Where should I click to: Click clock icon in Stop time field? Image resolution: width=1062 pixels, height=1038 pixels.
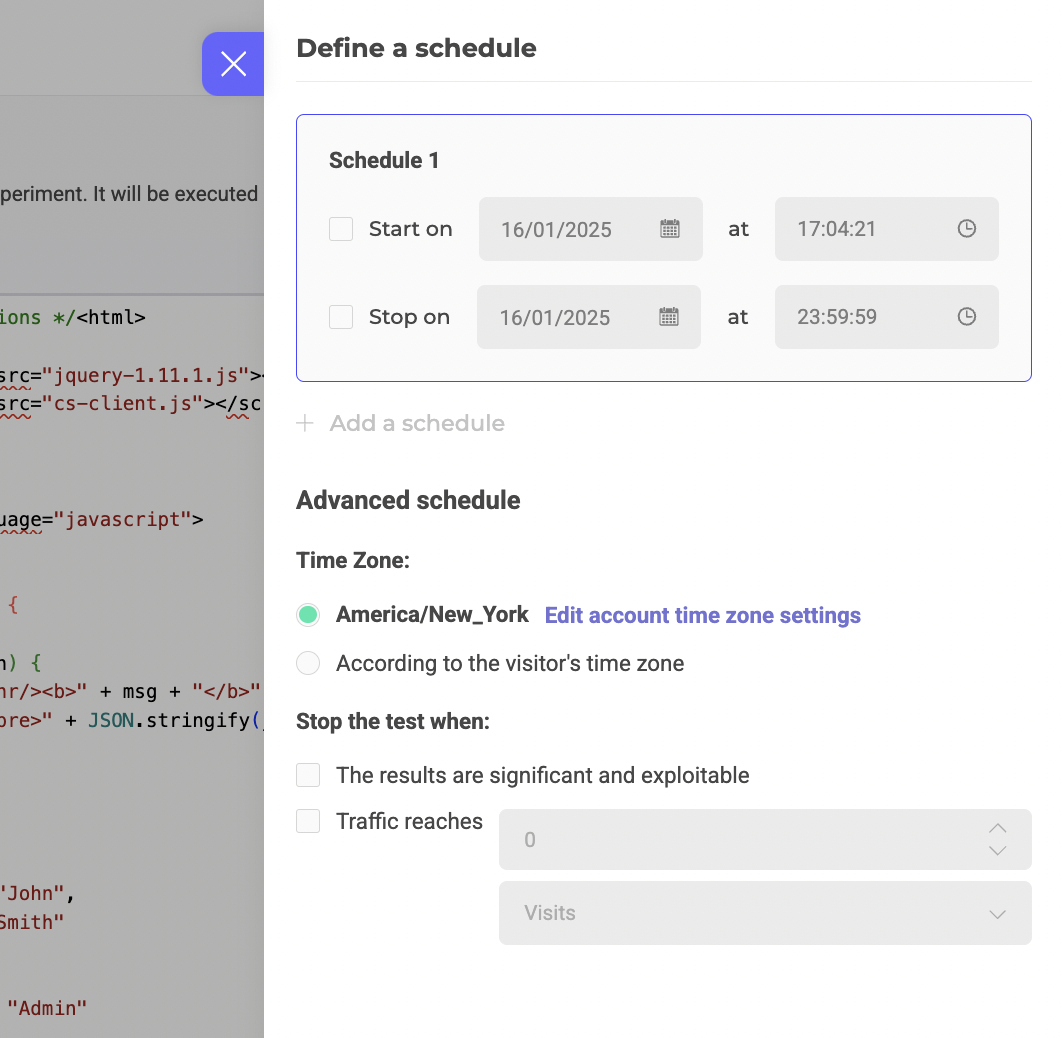pos(966,317)
